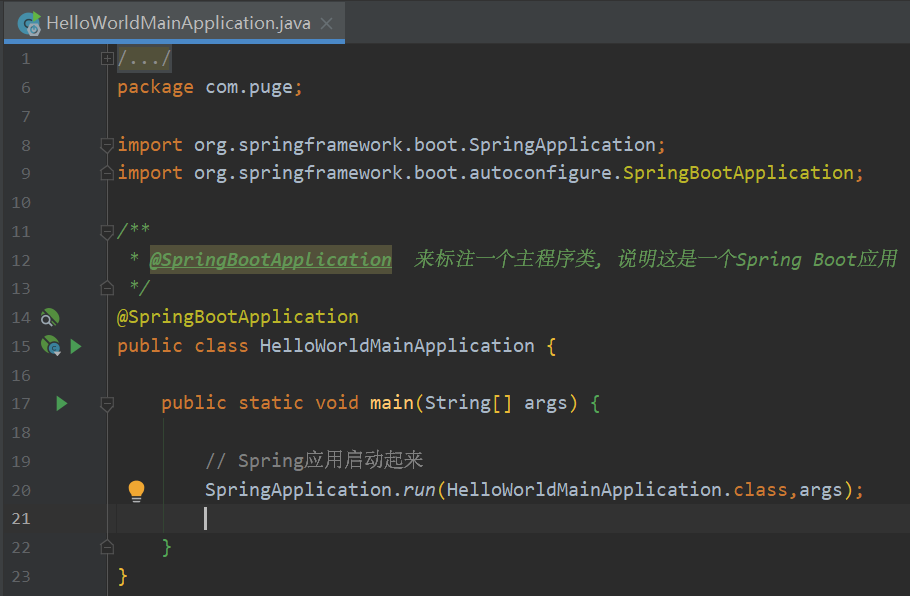The height and width of the screenshot is (596, 910).
Task: Click the comment '// Spring应用启动起来'
Action: coord(314,460)
